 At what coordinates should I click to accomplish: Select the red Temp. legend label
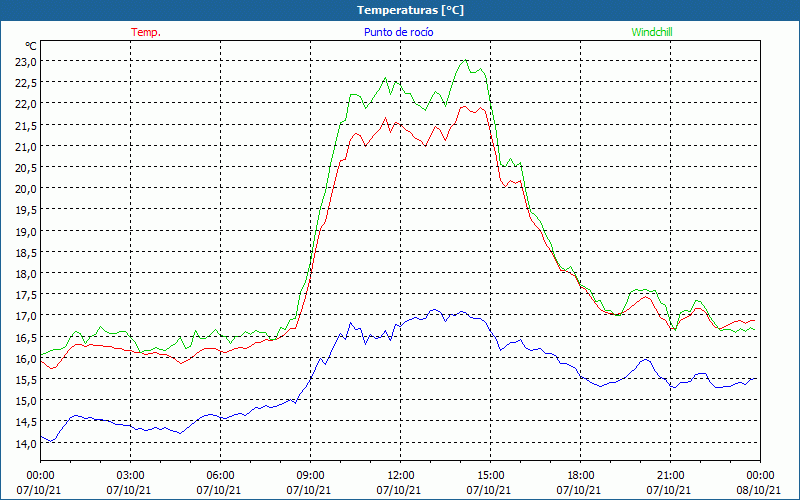146,32
